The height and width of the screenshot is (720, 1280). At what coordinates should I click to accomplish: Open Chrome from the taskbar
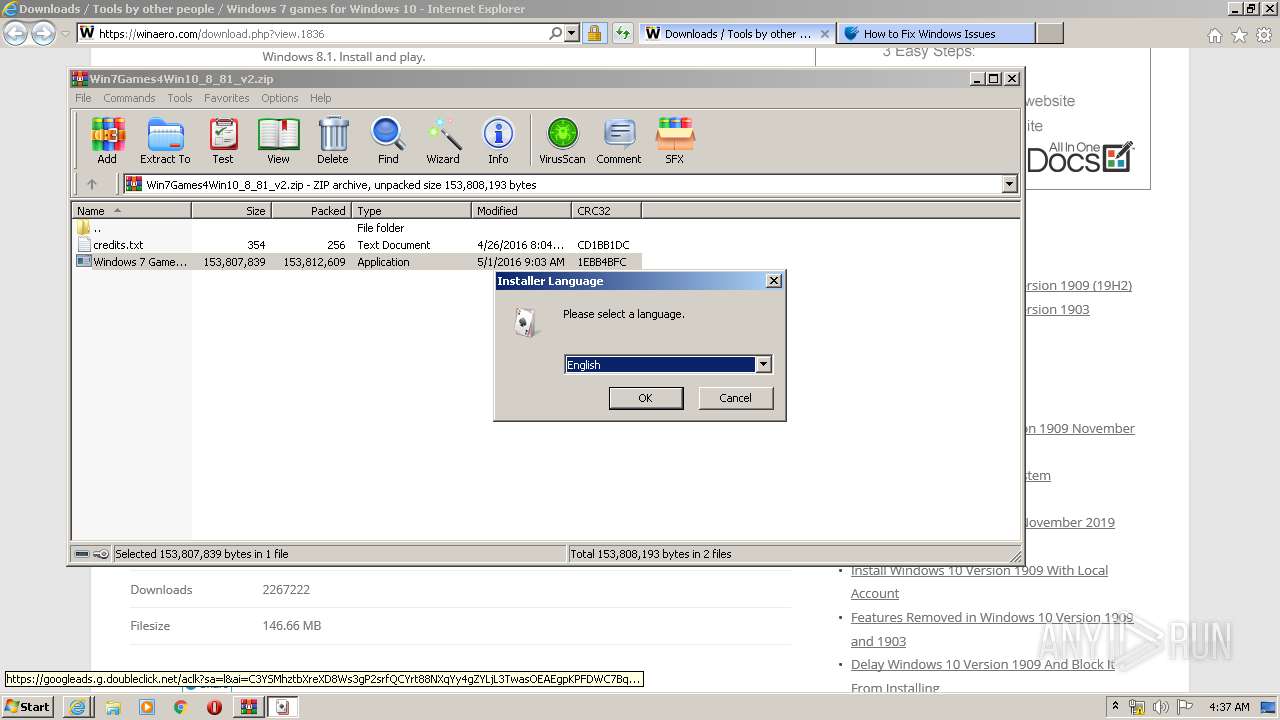(180, 707)
